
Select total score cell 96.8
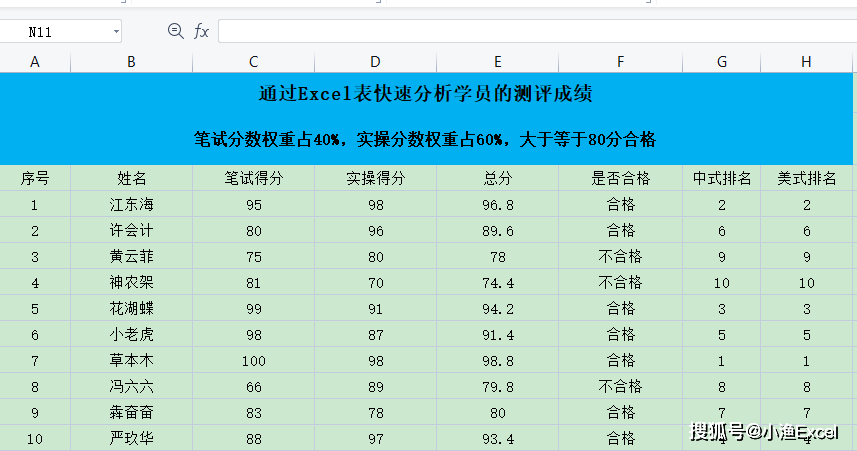point(497,204)
